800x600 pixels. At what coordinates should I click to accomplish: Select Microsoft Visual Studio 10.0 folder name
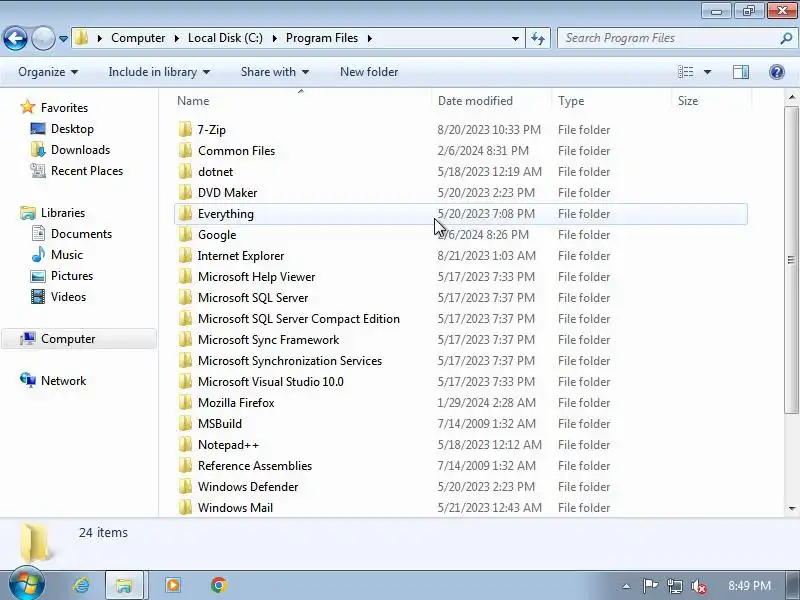[270, 382]
